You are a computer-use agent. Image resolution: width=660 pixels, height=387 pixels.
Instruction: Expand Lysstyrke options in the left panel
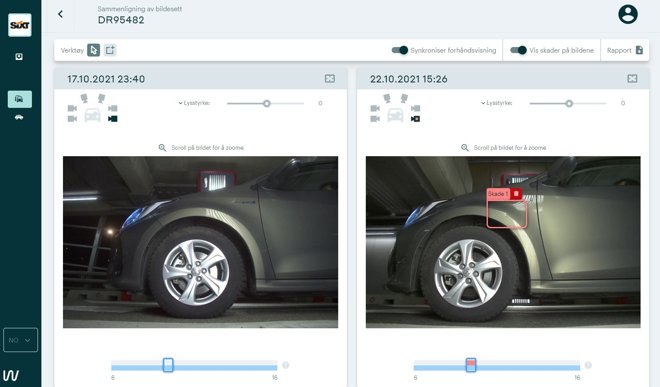[194, 103]
